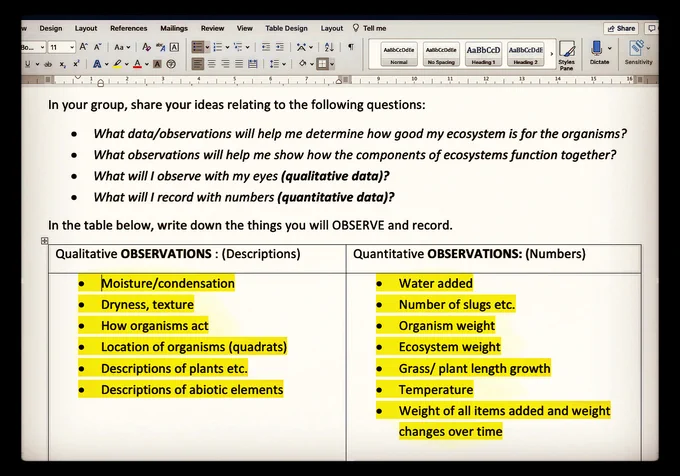Apply yellow text highlight color

117,64
